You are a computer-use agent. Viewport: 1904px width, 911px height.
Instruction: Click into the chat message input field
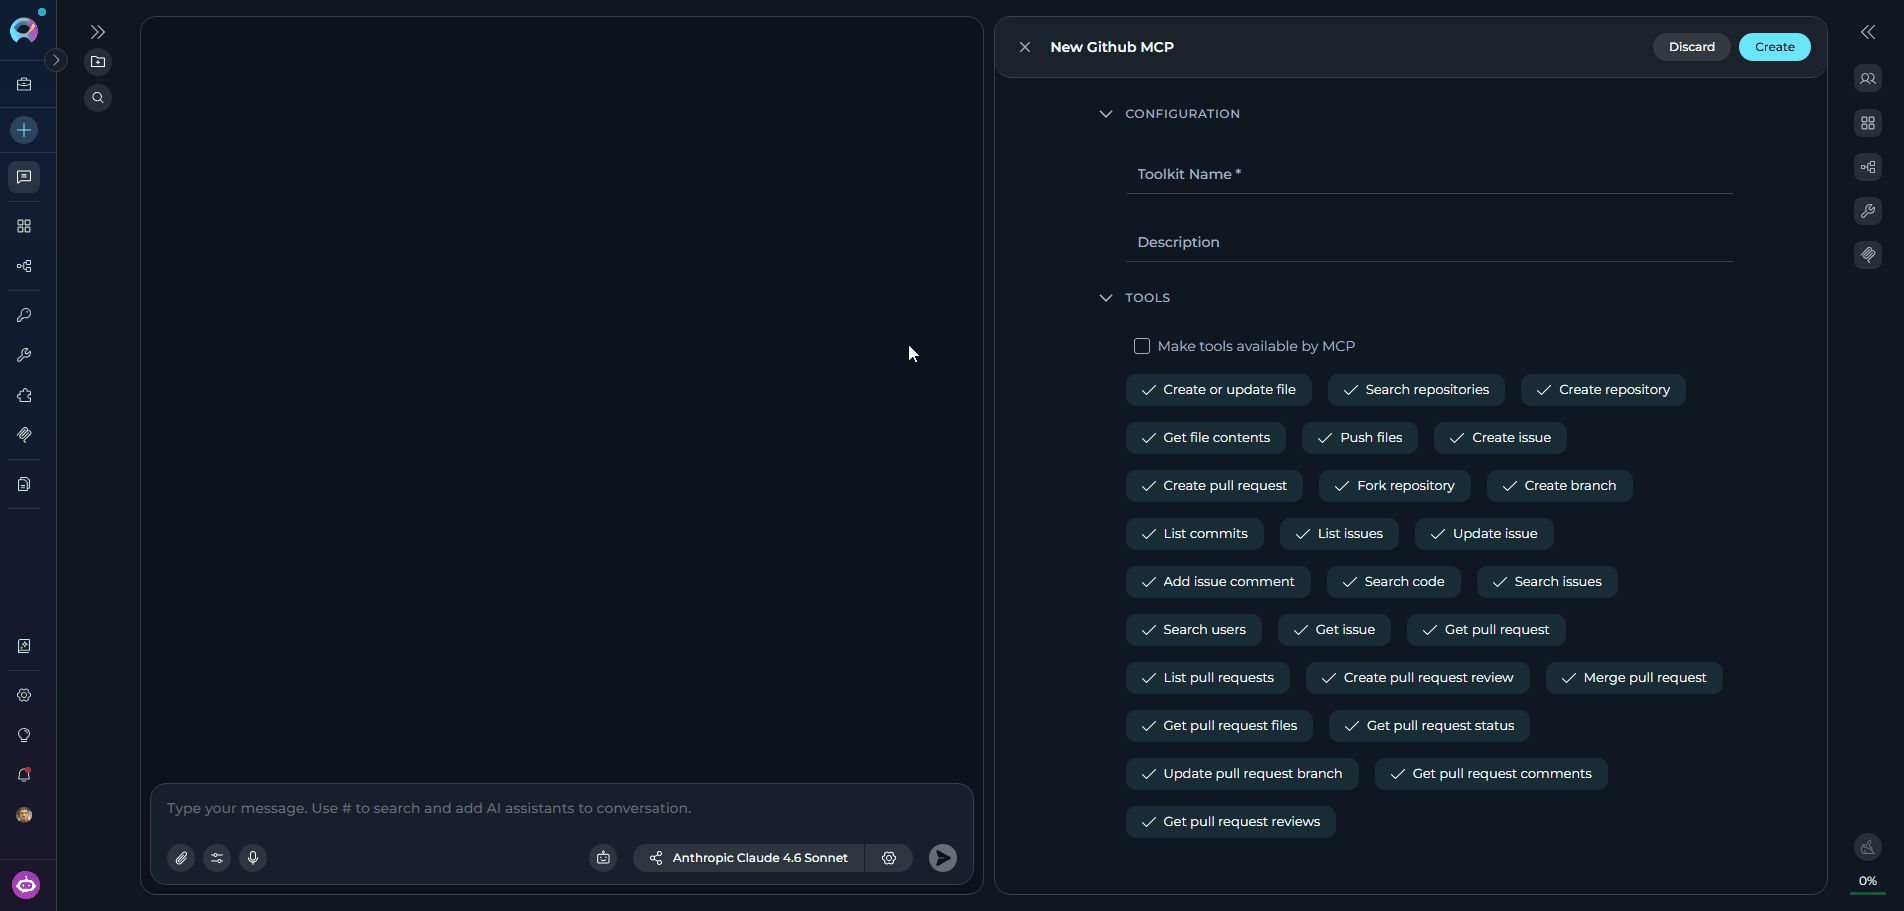561,808
